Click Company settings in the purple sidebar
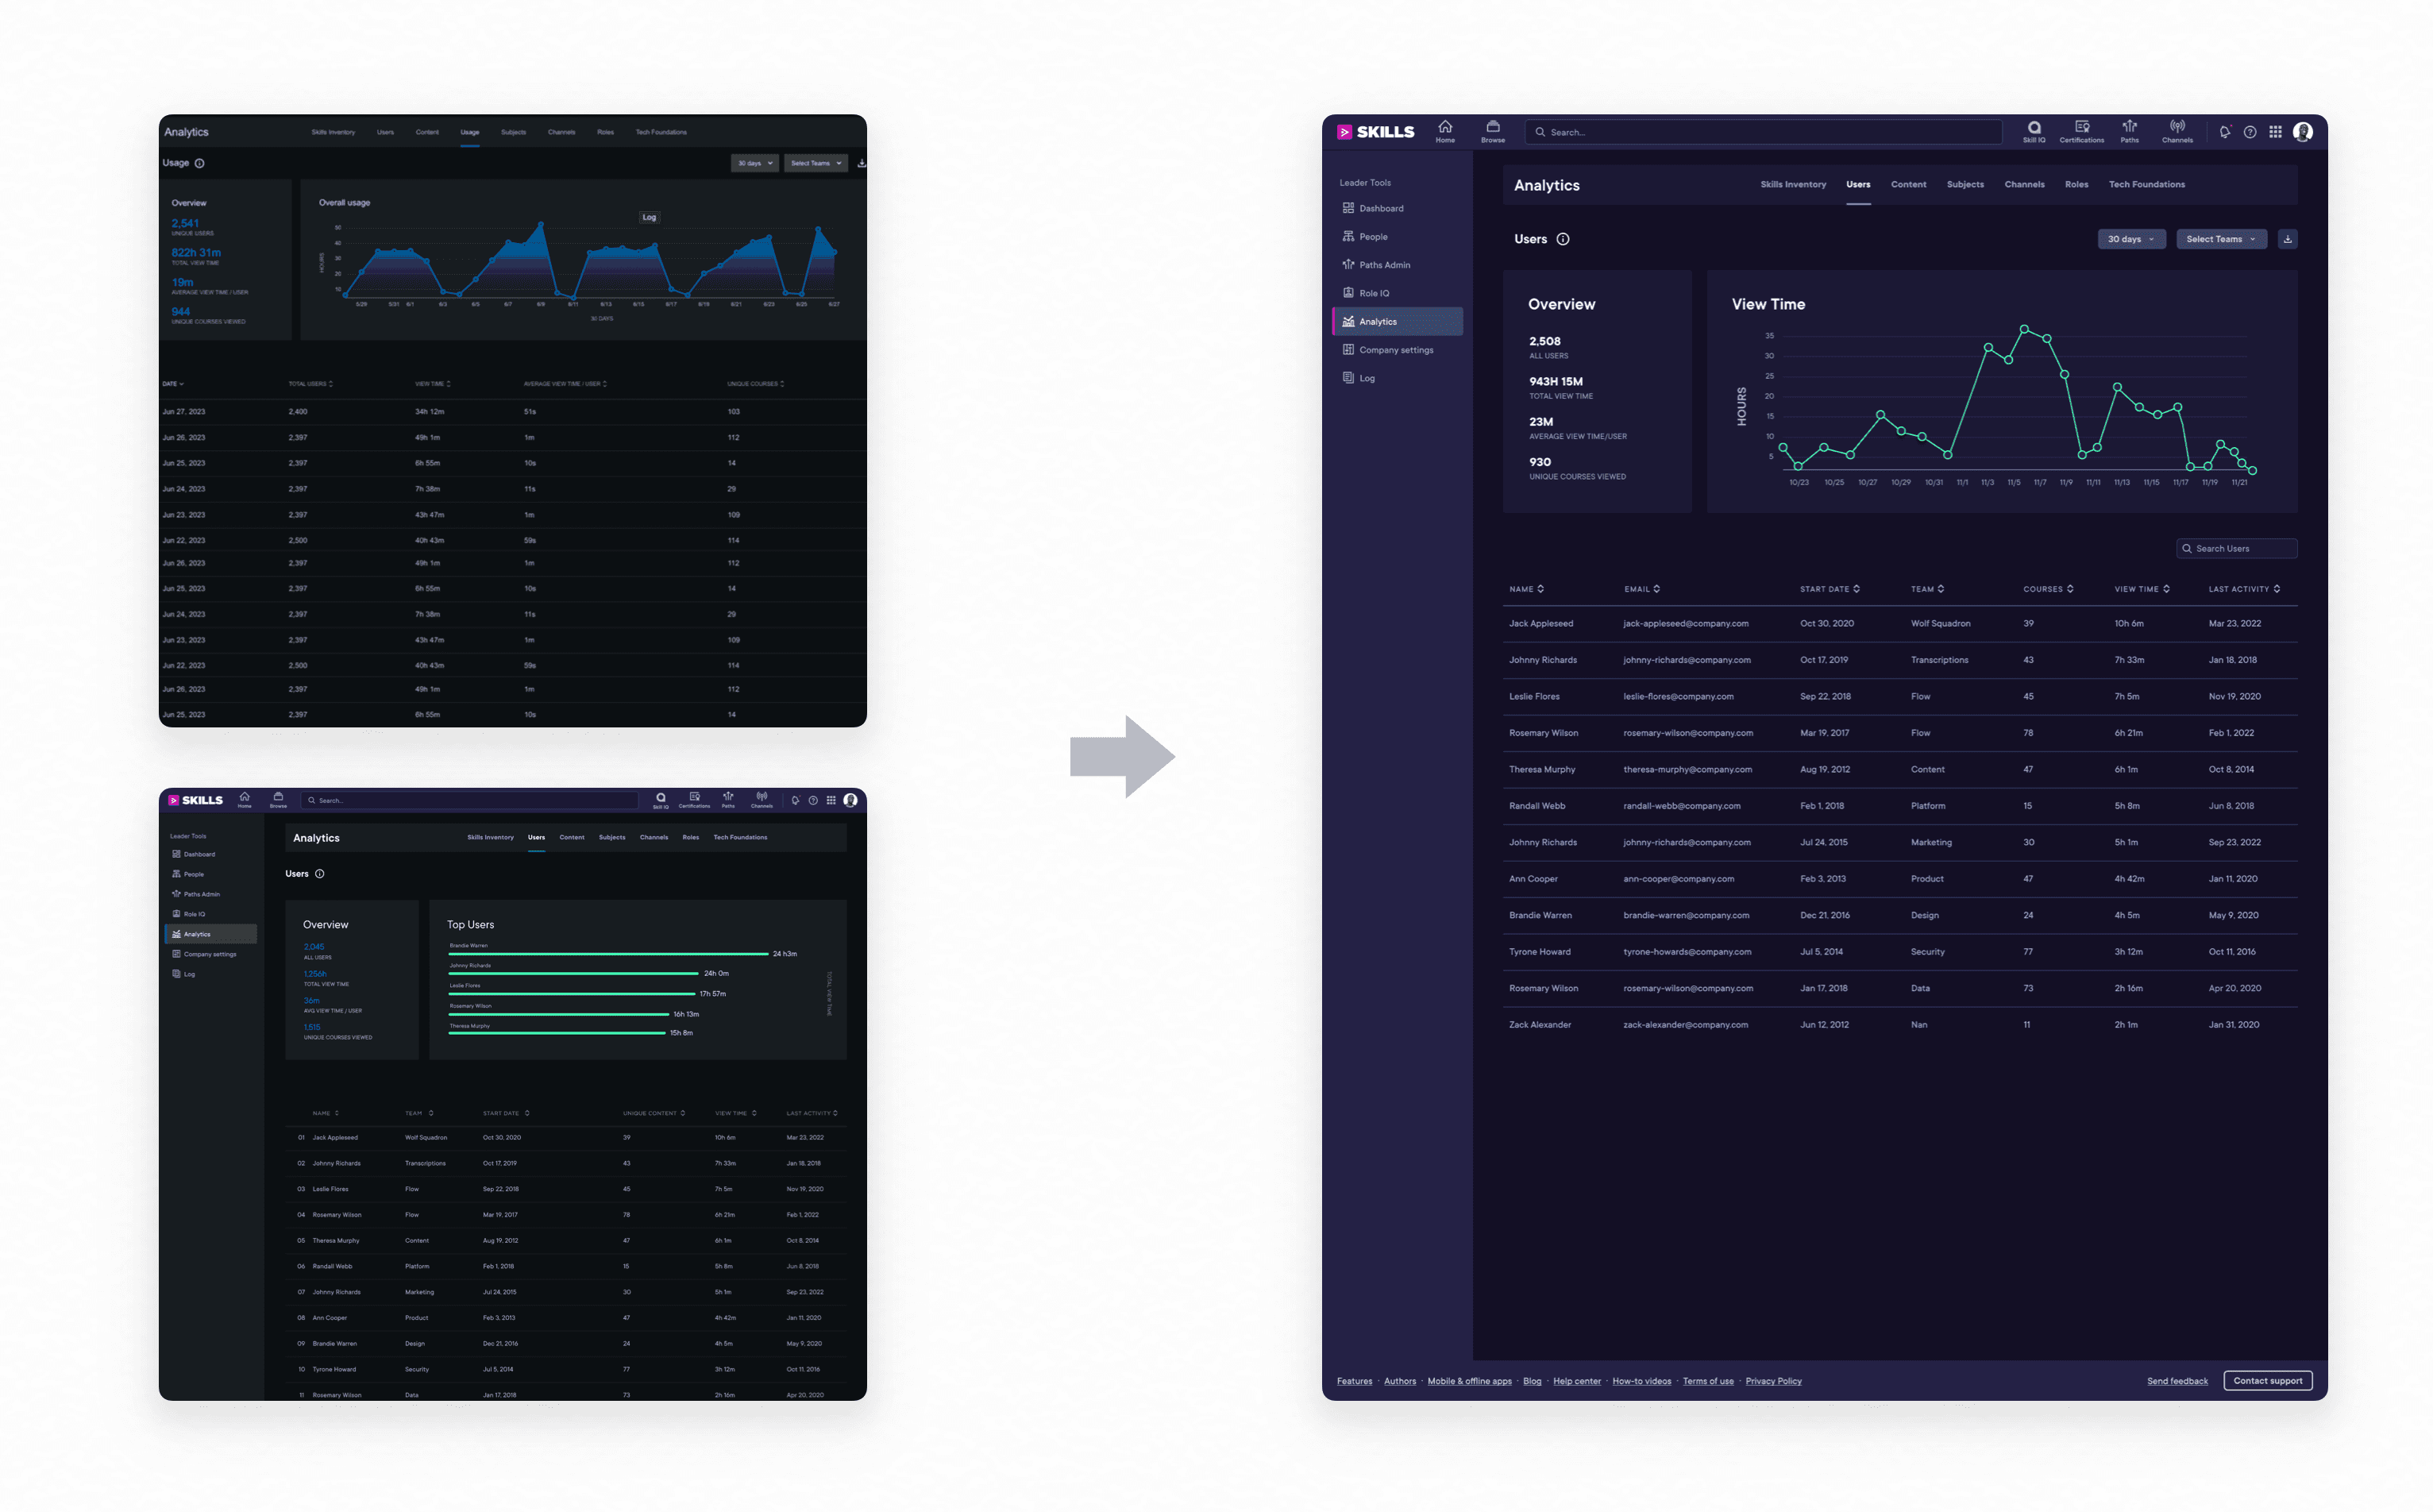2433x1512 pixels. coord(1395,350)
